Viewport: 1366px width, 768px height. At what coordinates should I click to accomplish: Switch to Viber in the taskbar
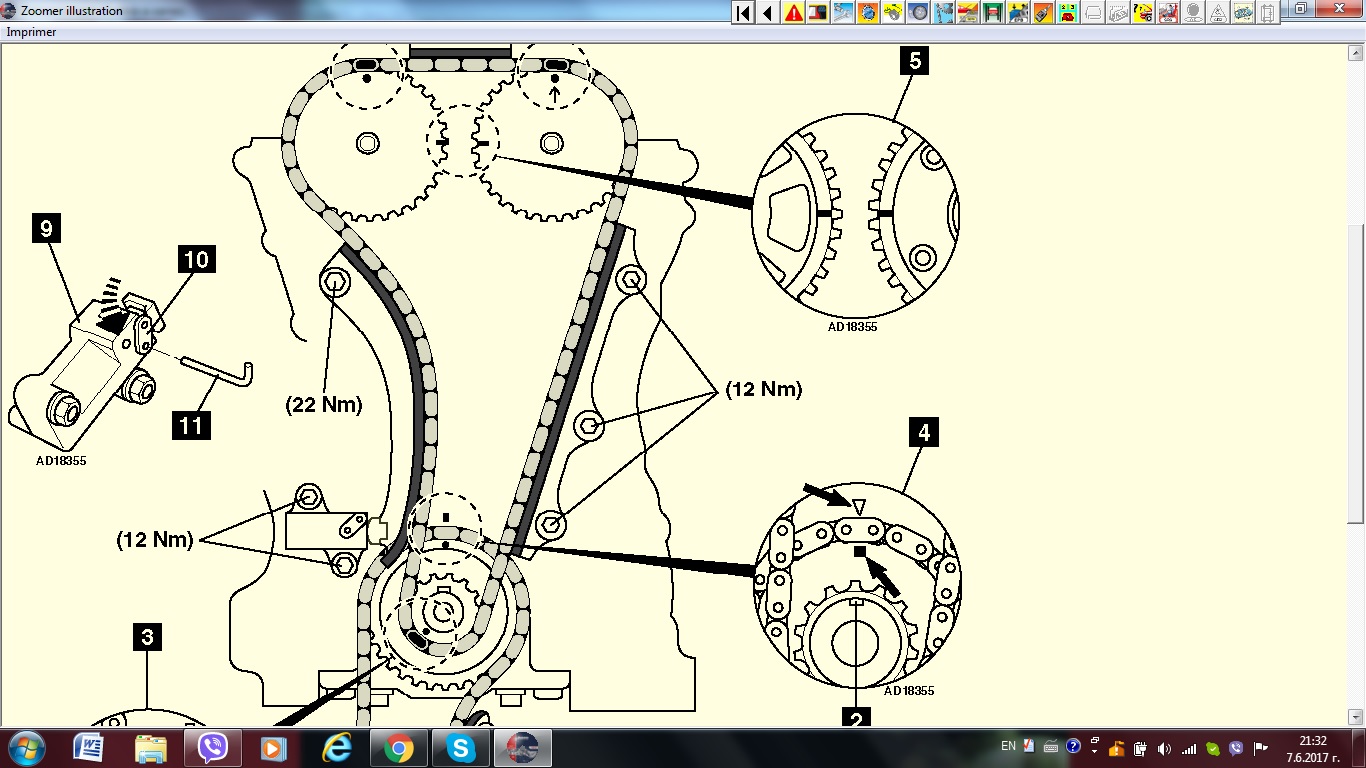pos(213,748)
